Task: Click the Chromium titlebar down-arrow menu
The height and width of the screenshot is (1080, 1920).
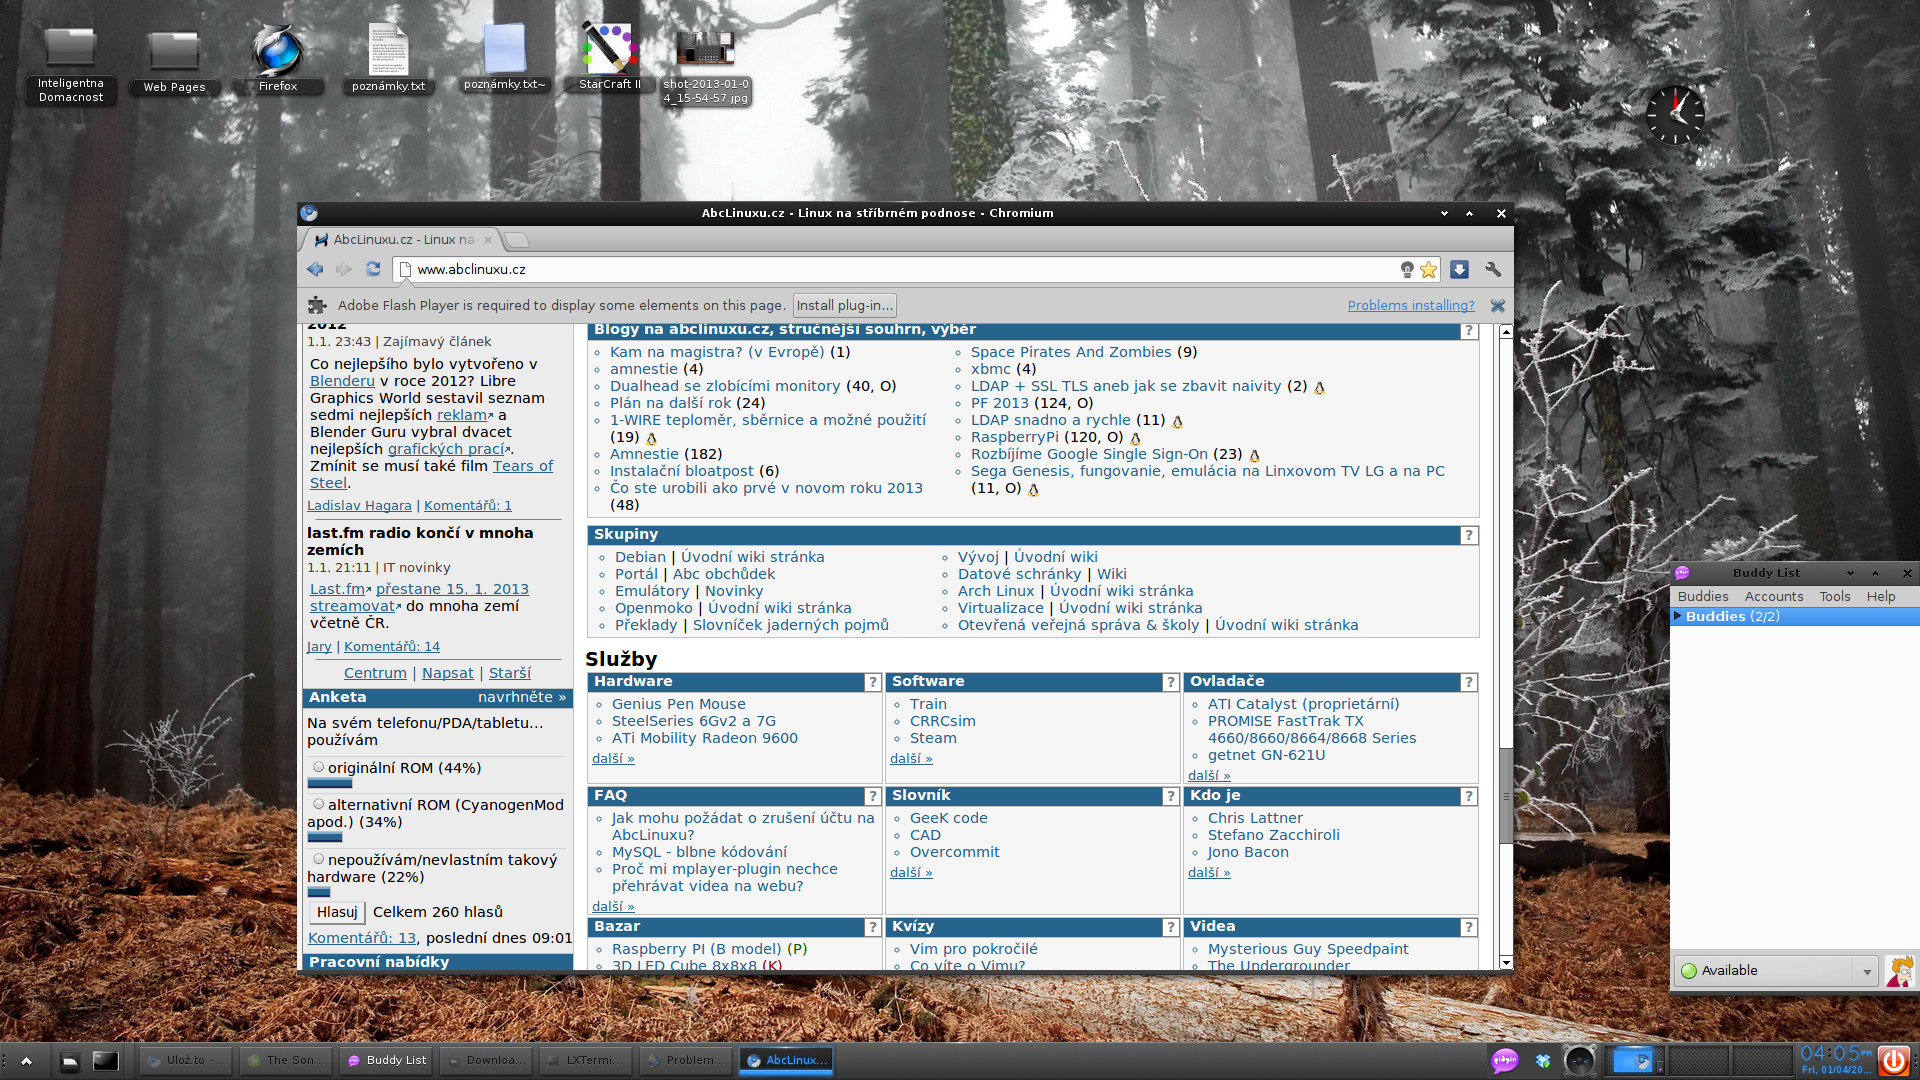Action: [x=1444, y=213]
